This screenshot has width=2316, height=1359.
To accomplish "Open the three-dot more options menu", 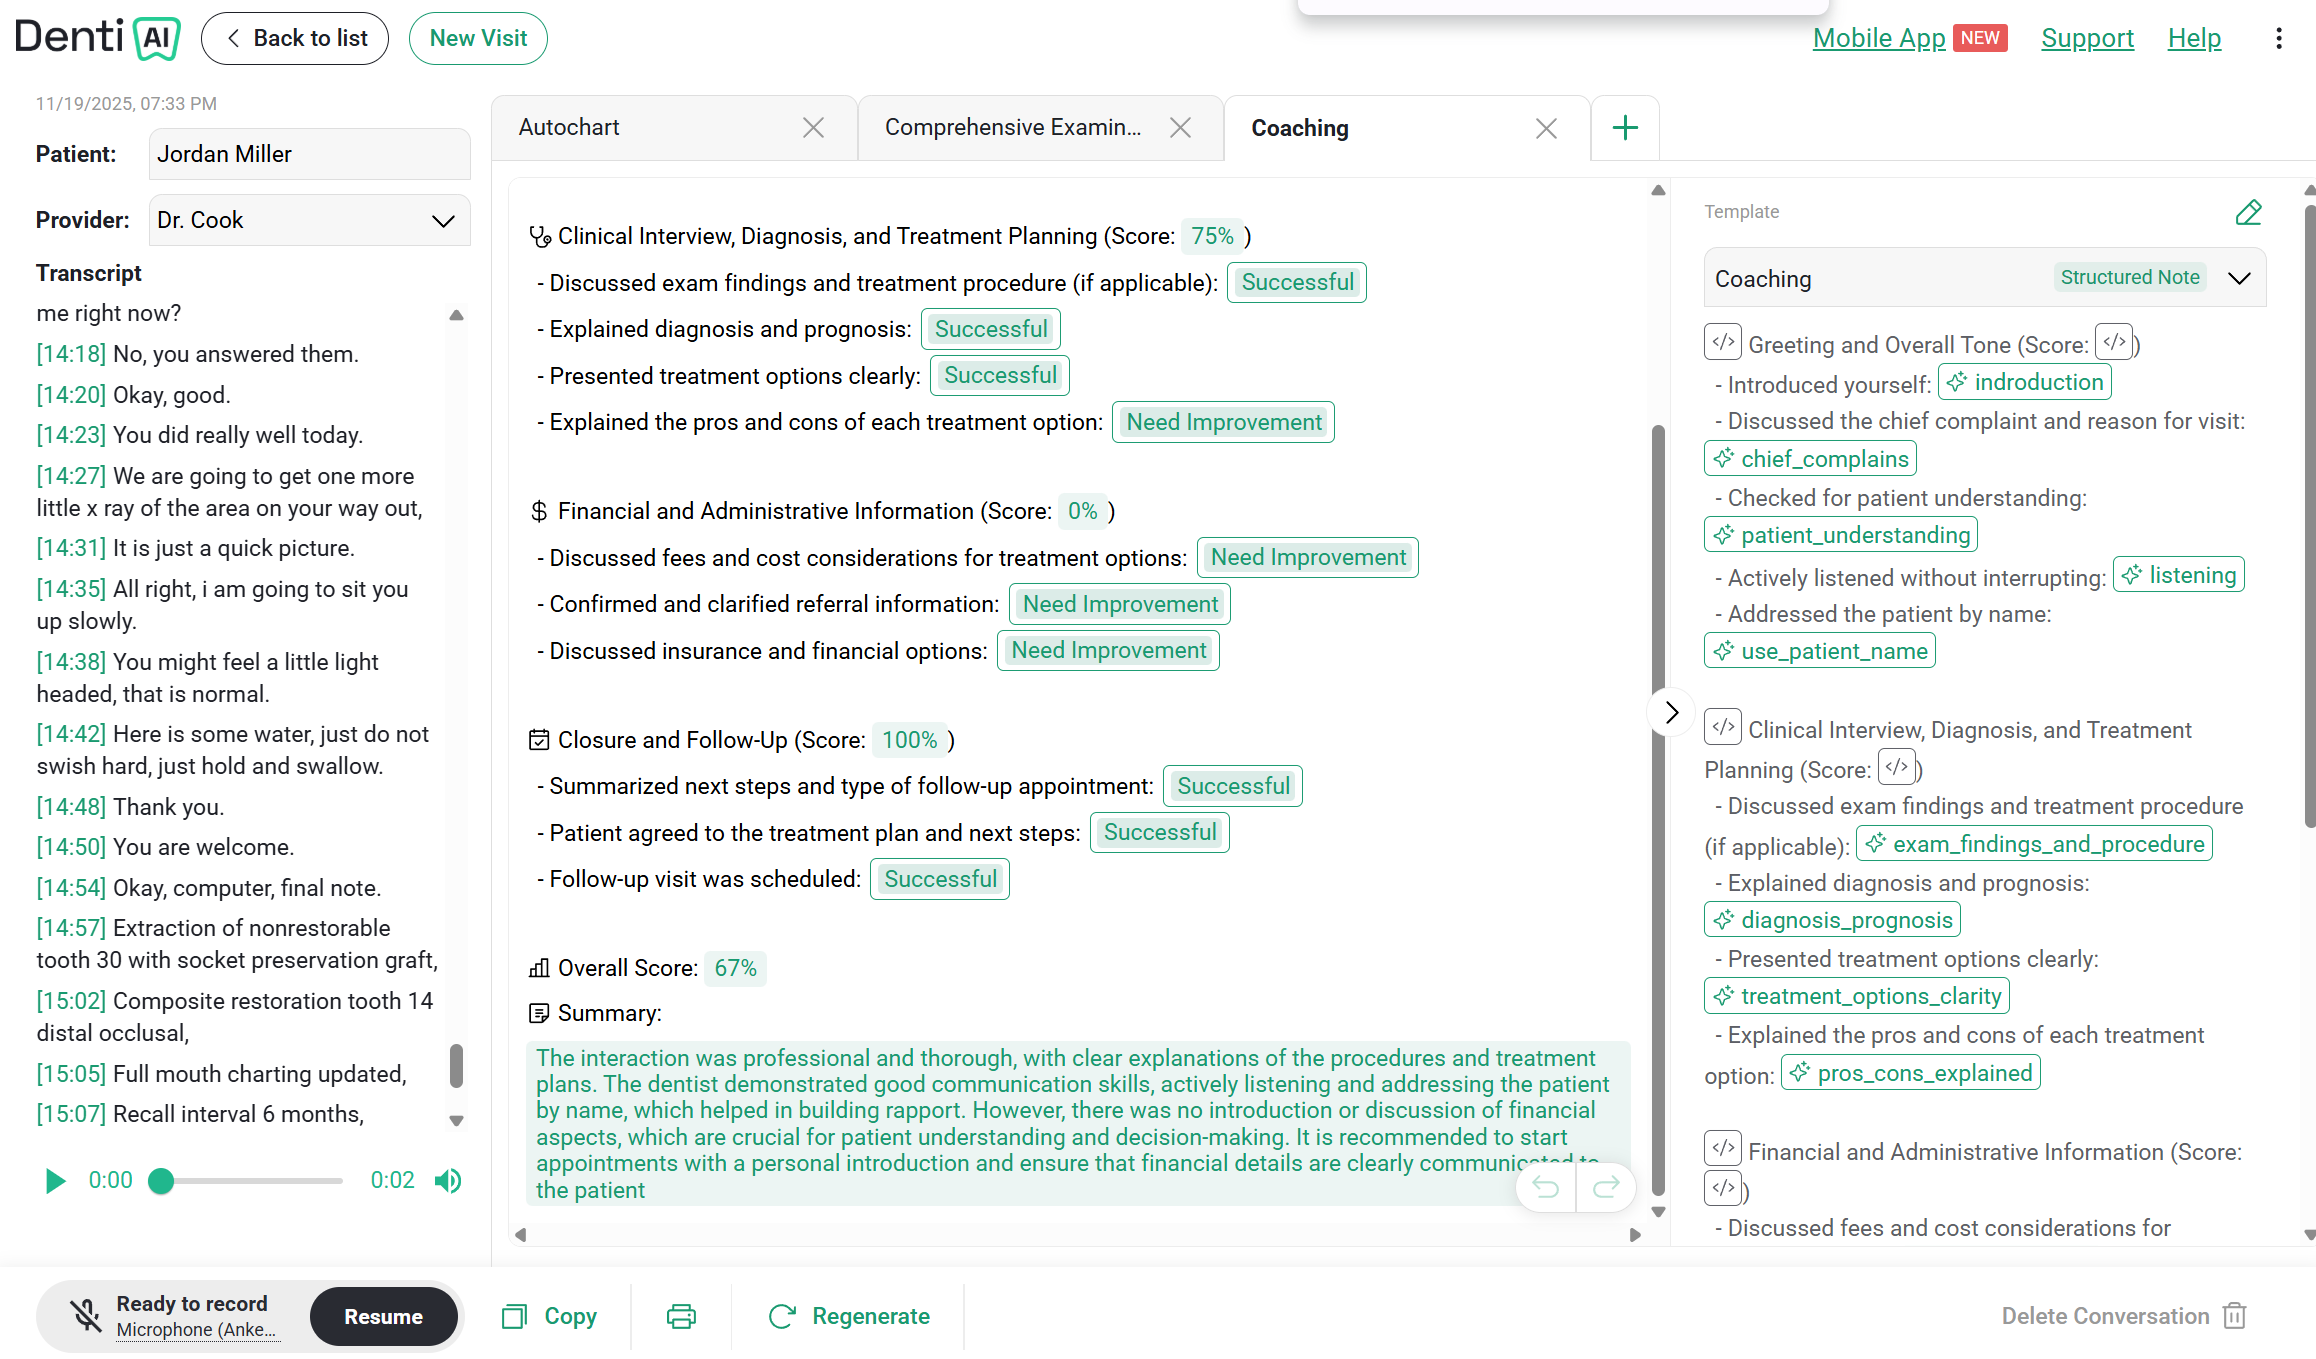I will point(2279,38).
